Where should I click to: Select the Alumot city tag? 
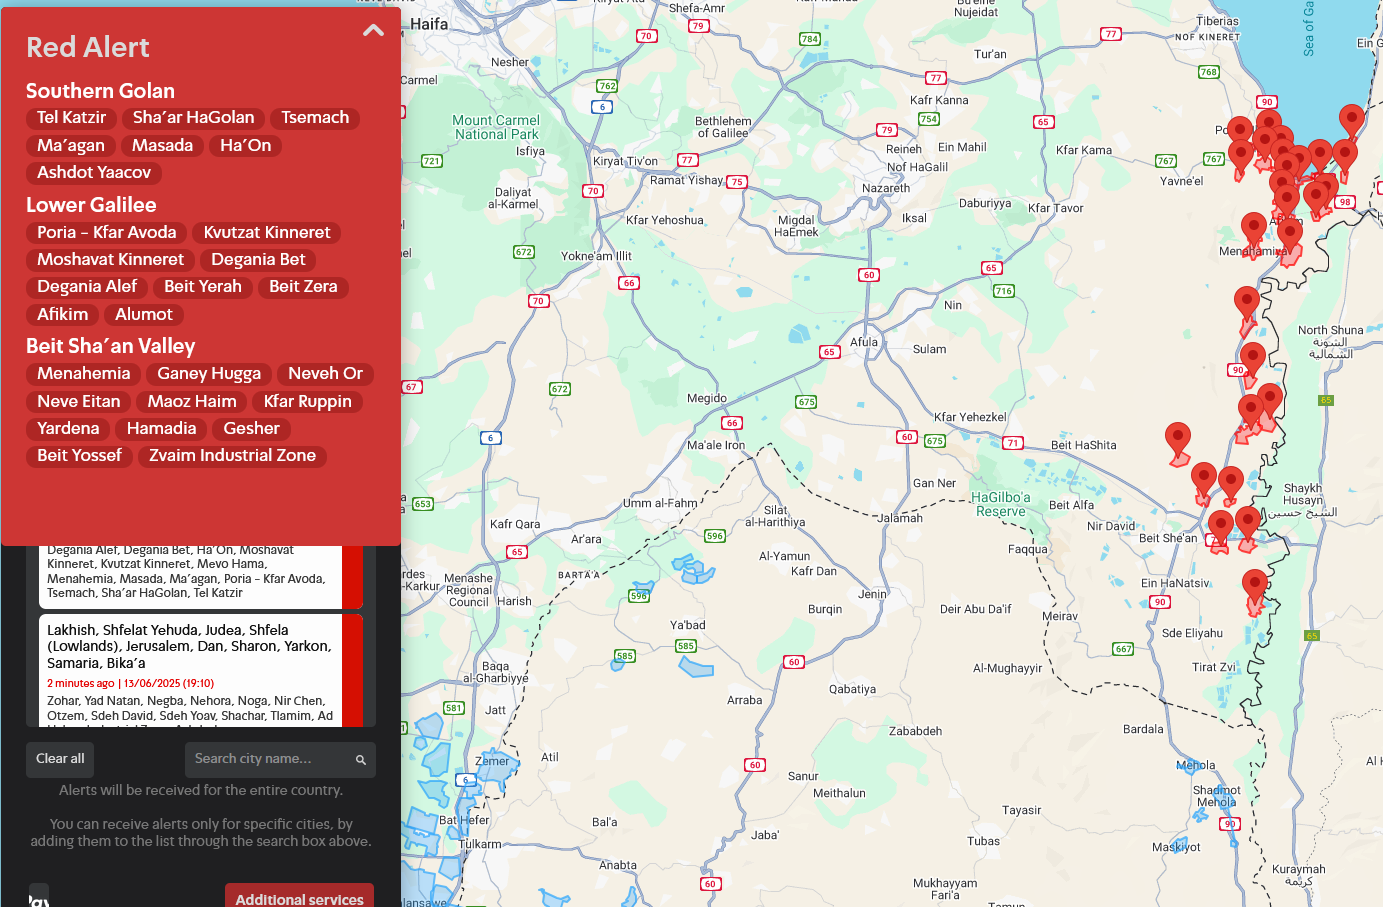(x=144, y=315)
